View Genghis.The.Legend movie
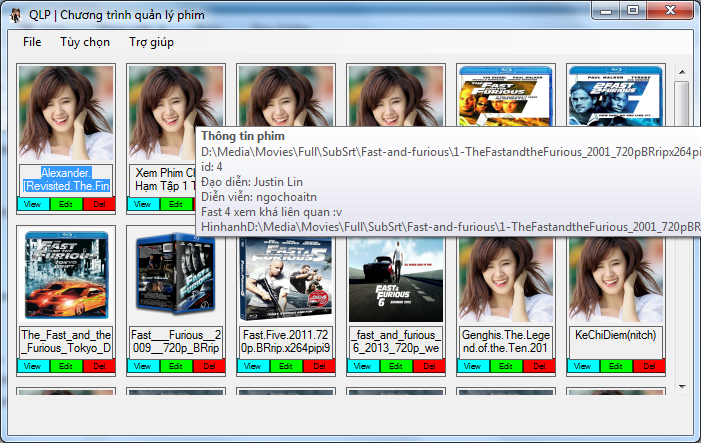This screenshot has height=443, width=701. pyautogui.click(x=473, y=366)
